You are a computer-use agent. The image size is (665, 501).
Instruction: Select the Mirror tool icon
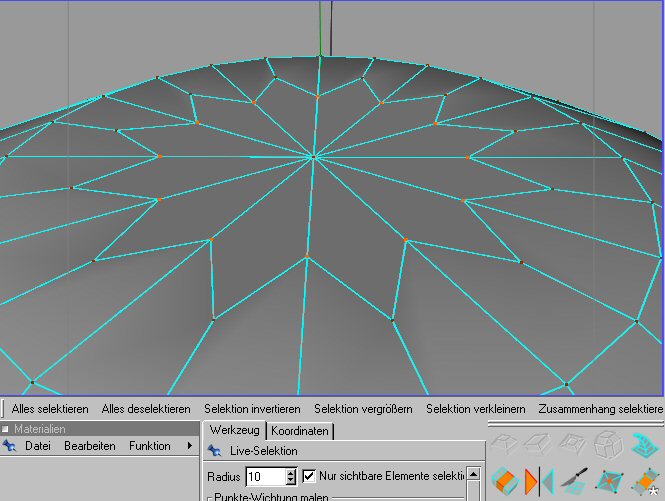tap(539, 480)
